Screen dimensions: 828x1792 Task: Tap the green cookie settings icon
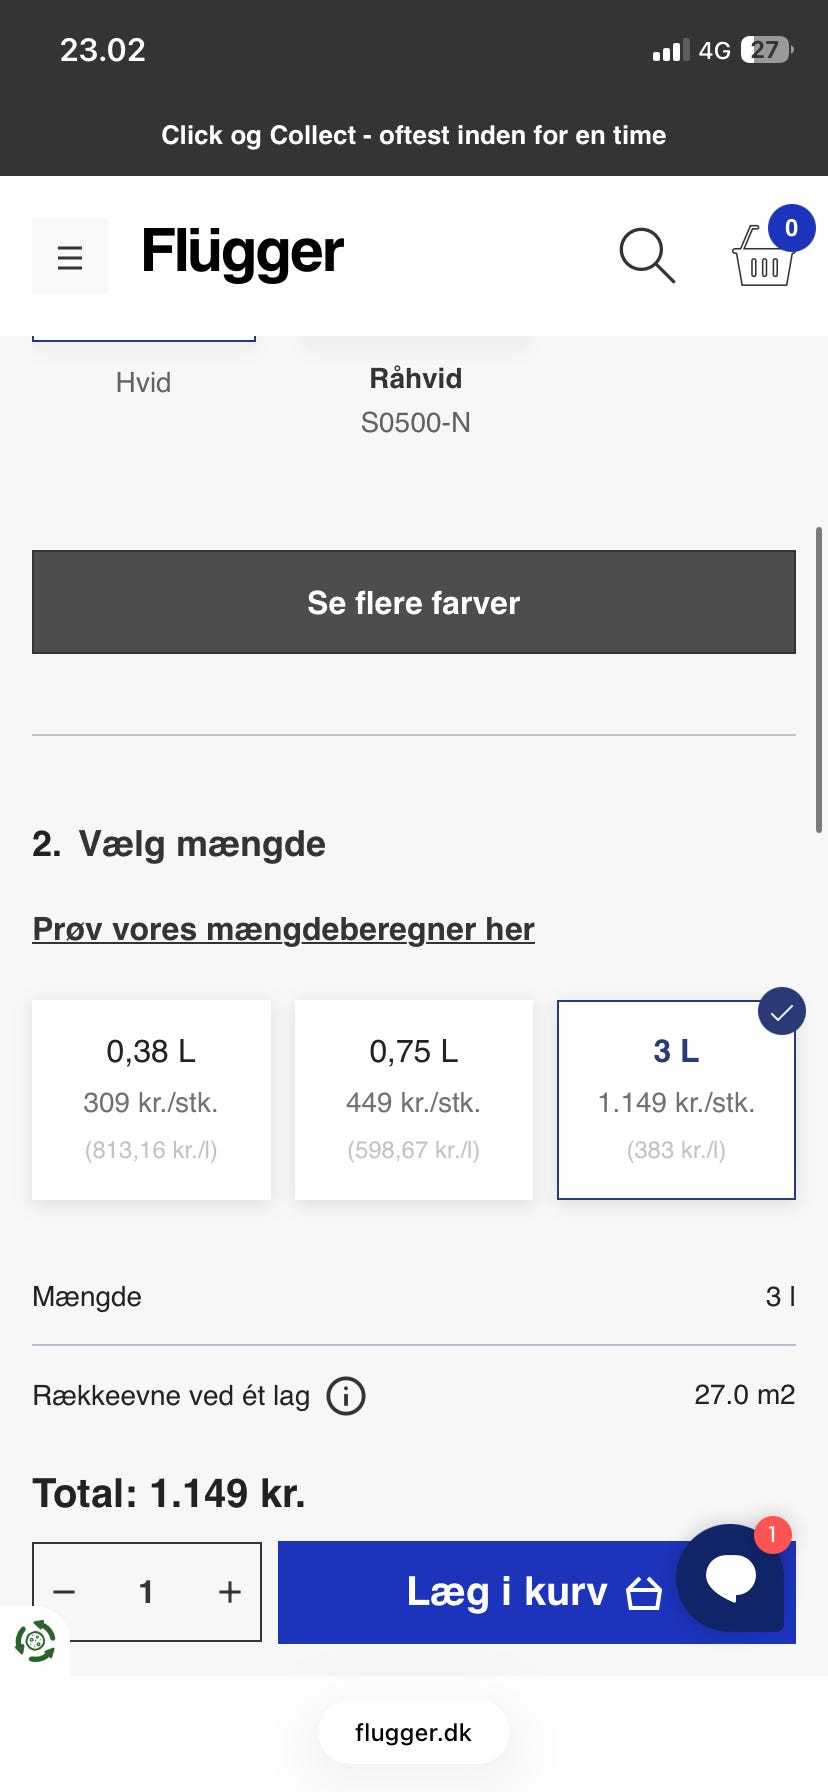coord(35,1641)
